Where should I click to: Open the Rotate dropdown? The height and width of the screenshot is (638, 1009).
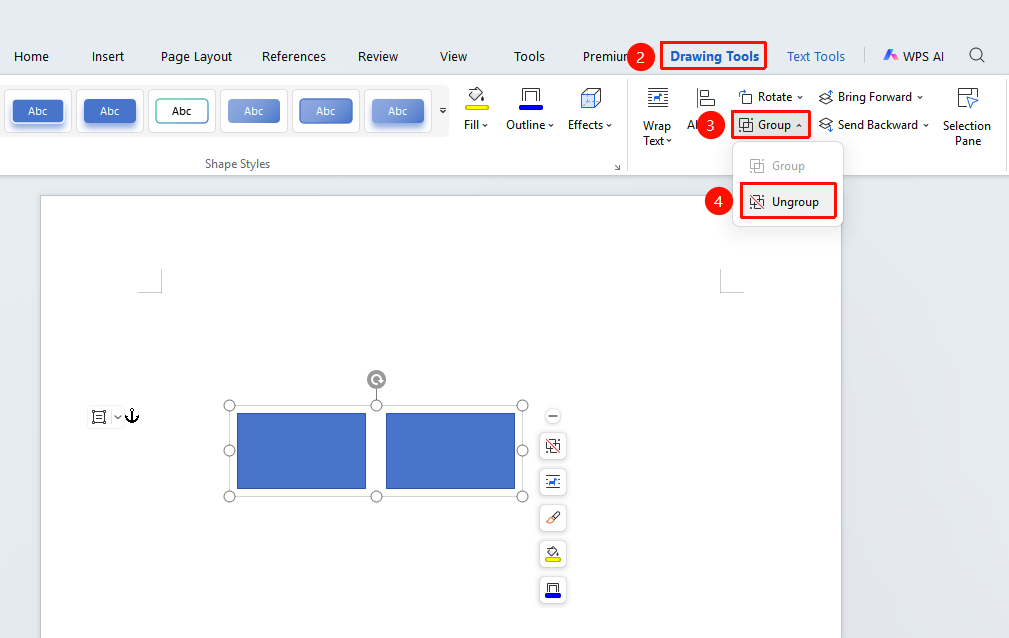pyautogui.click(x=771, y=97)
